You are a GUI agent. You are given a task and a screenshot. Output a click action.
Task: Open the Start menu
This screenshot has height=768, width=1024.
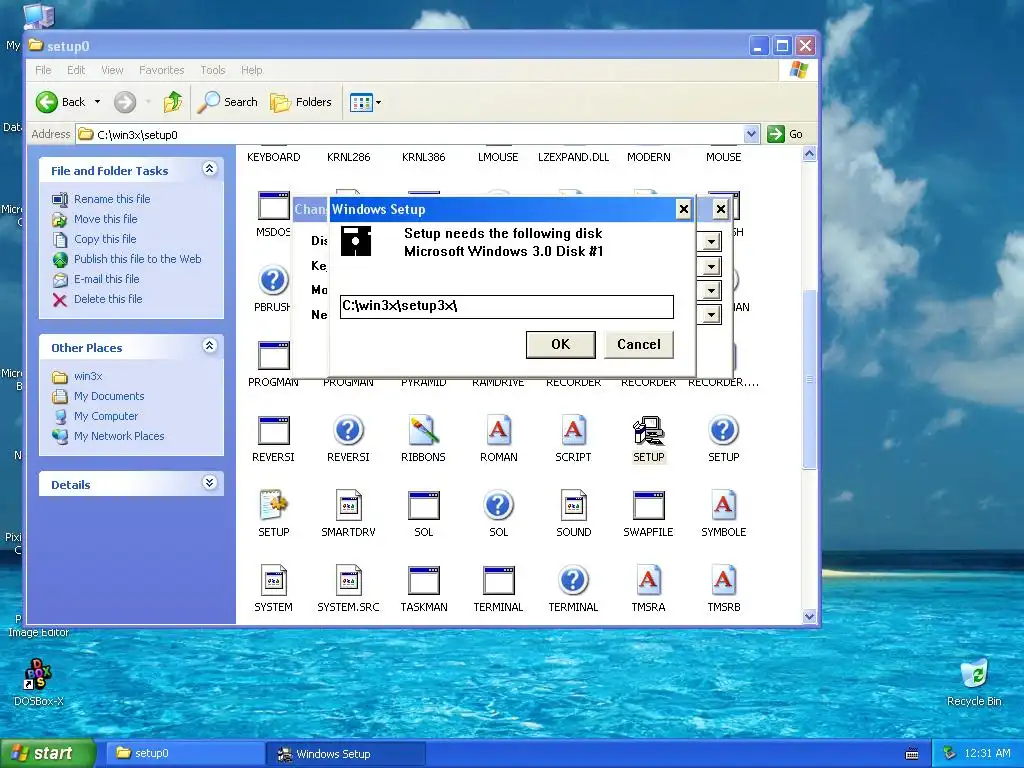coord(46,754)
